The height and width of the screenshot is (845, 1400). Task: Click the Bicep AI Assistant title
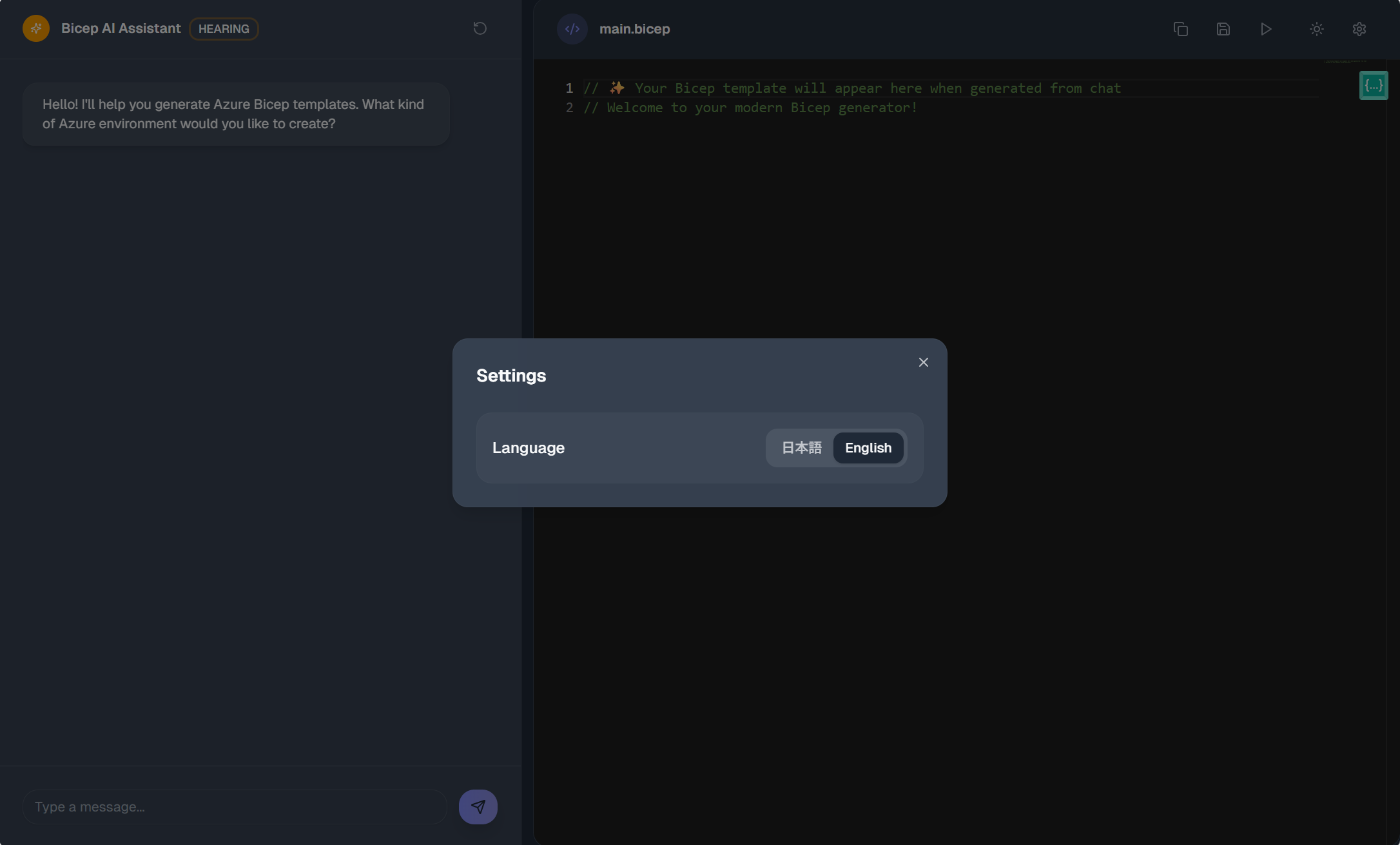[121, 29]
